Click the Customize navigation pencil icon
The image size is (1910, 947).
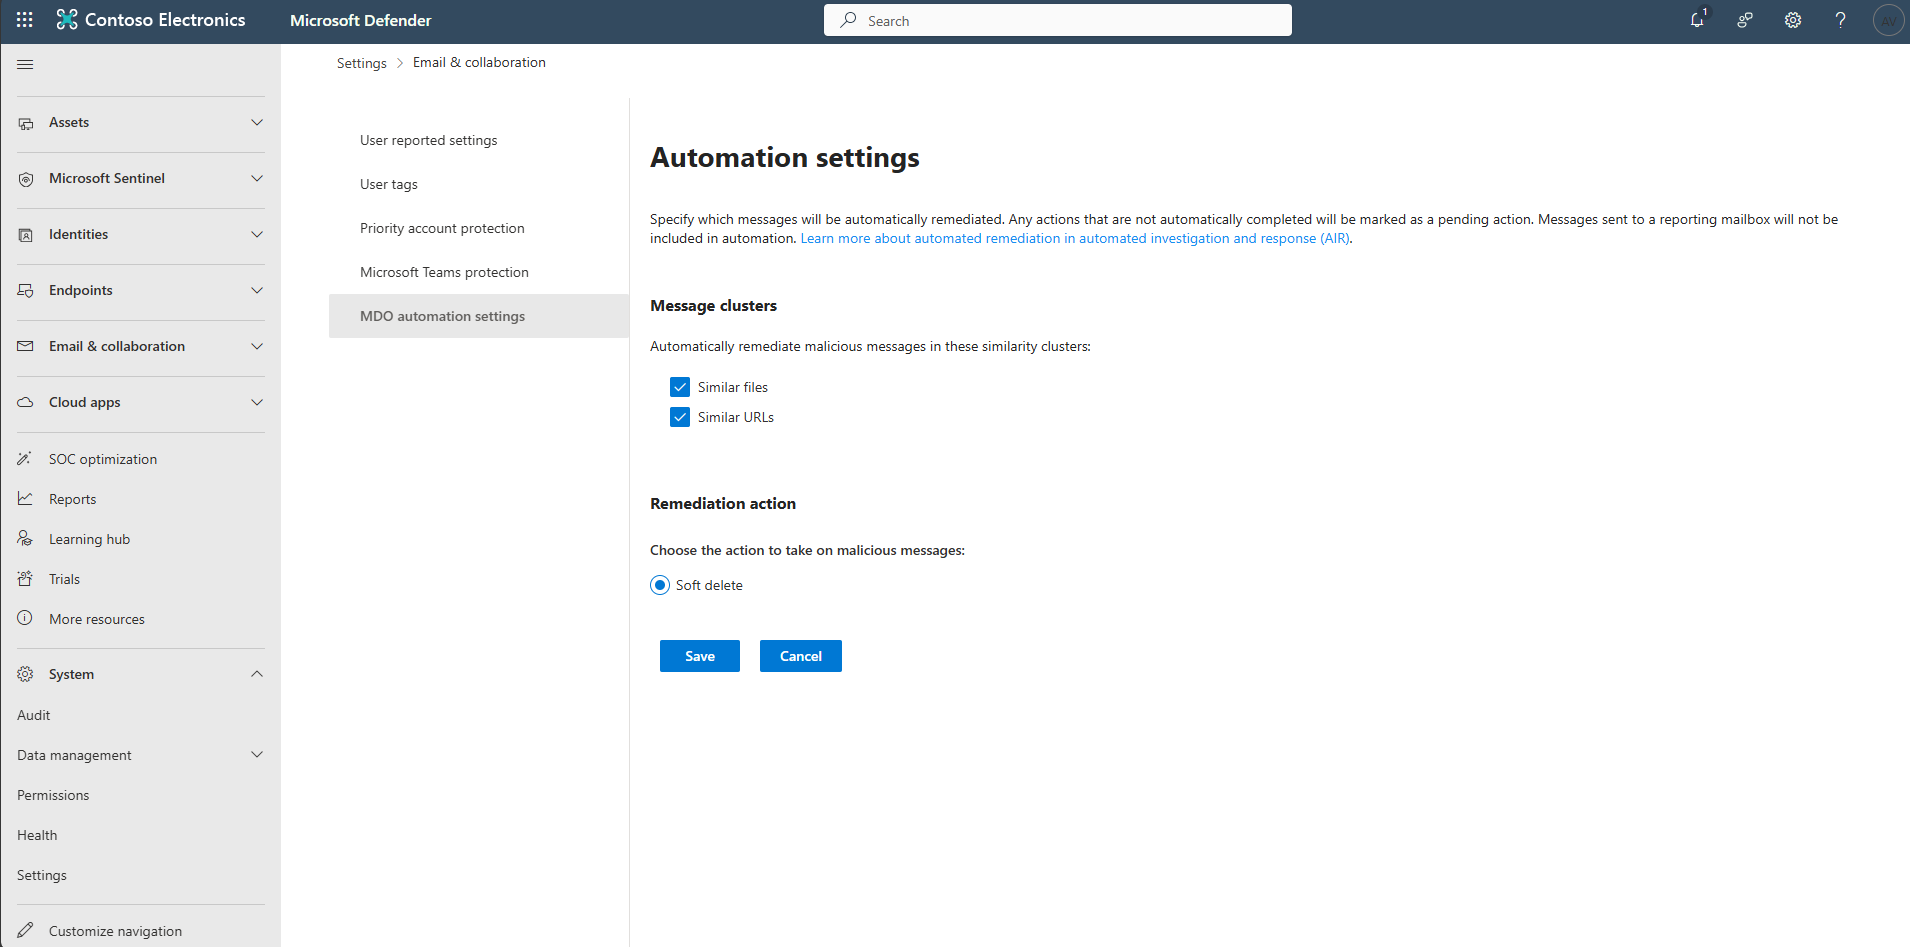pyautogui.click(x=25, y=930)
